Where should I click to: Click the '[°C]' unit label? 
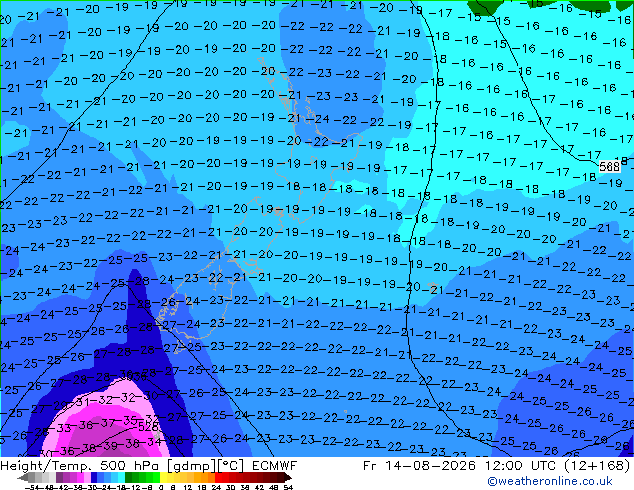point(230,466)
